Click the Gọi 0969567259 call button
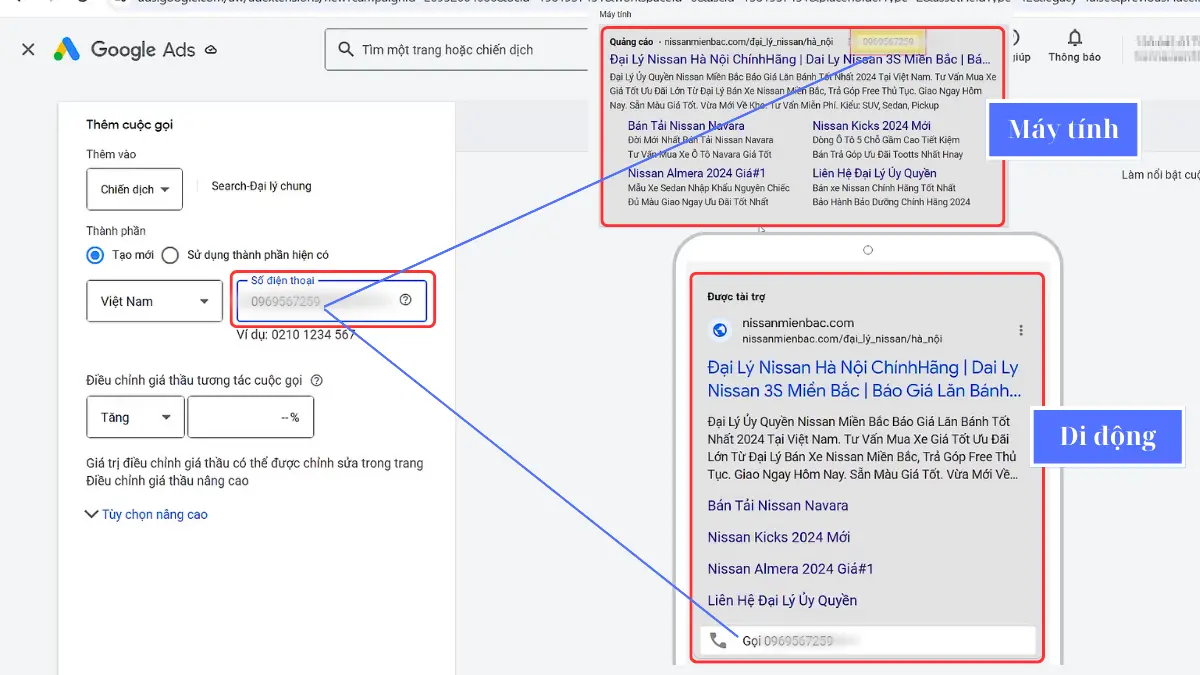 pos(867,640)
